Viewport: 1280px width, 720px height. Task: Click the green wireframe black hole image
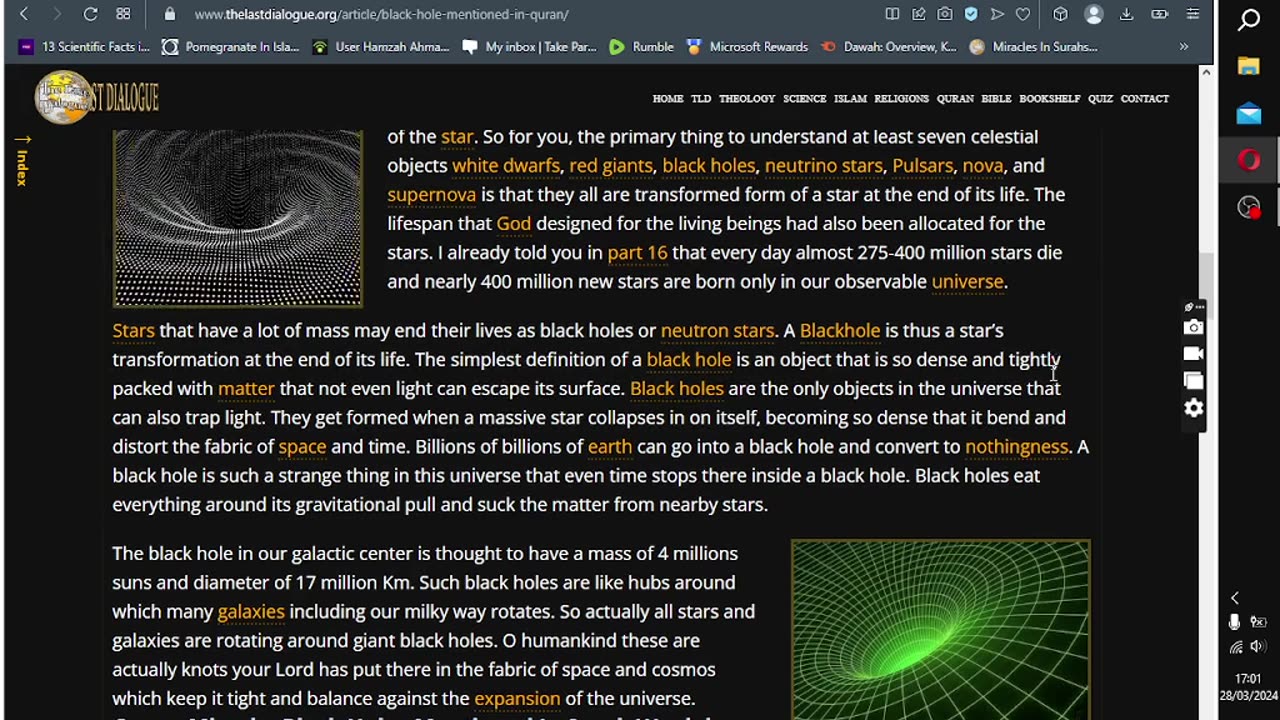pos(941,630)
